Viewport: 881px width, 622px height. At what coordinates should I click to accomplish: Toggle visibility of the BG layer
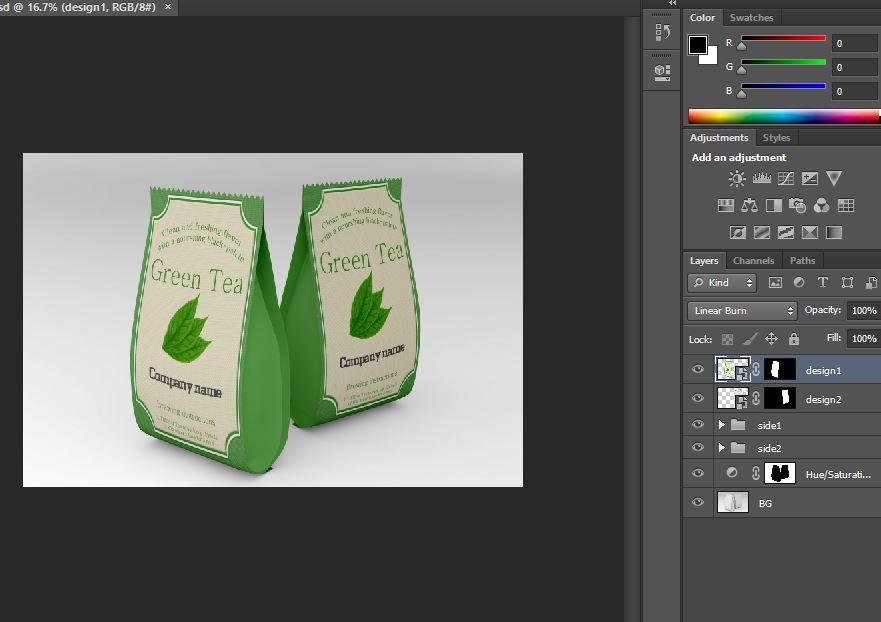pos(698,503)
